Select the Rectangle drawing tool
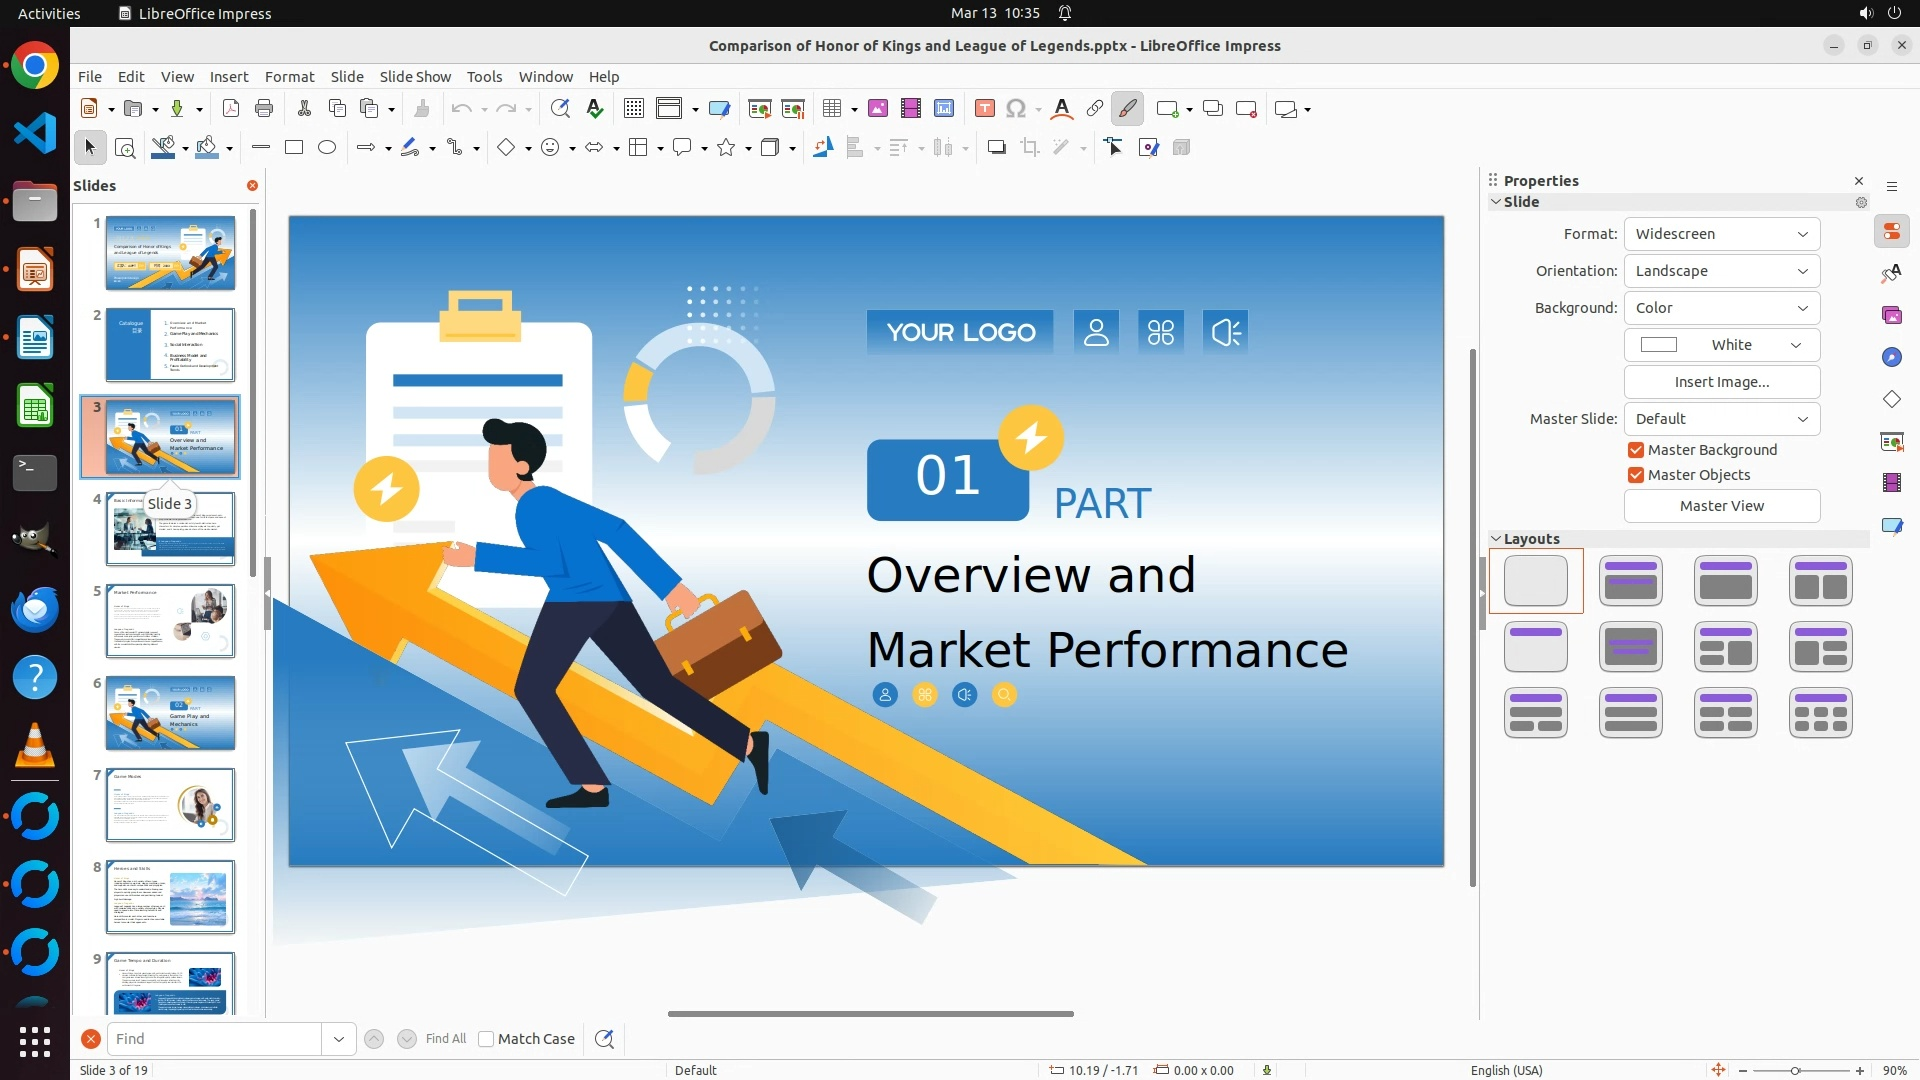This screenshot has height=1080, width=1920. click(x=294, y=148)
